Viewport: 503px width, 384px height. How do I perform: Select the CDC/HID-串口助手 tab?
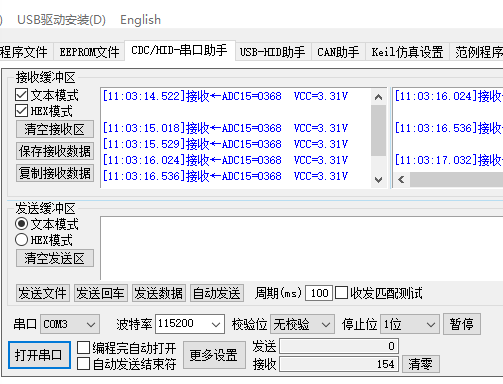180,51
